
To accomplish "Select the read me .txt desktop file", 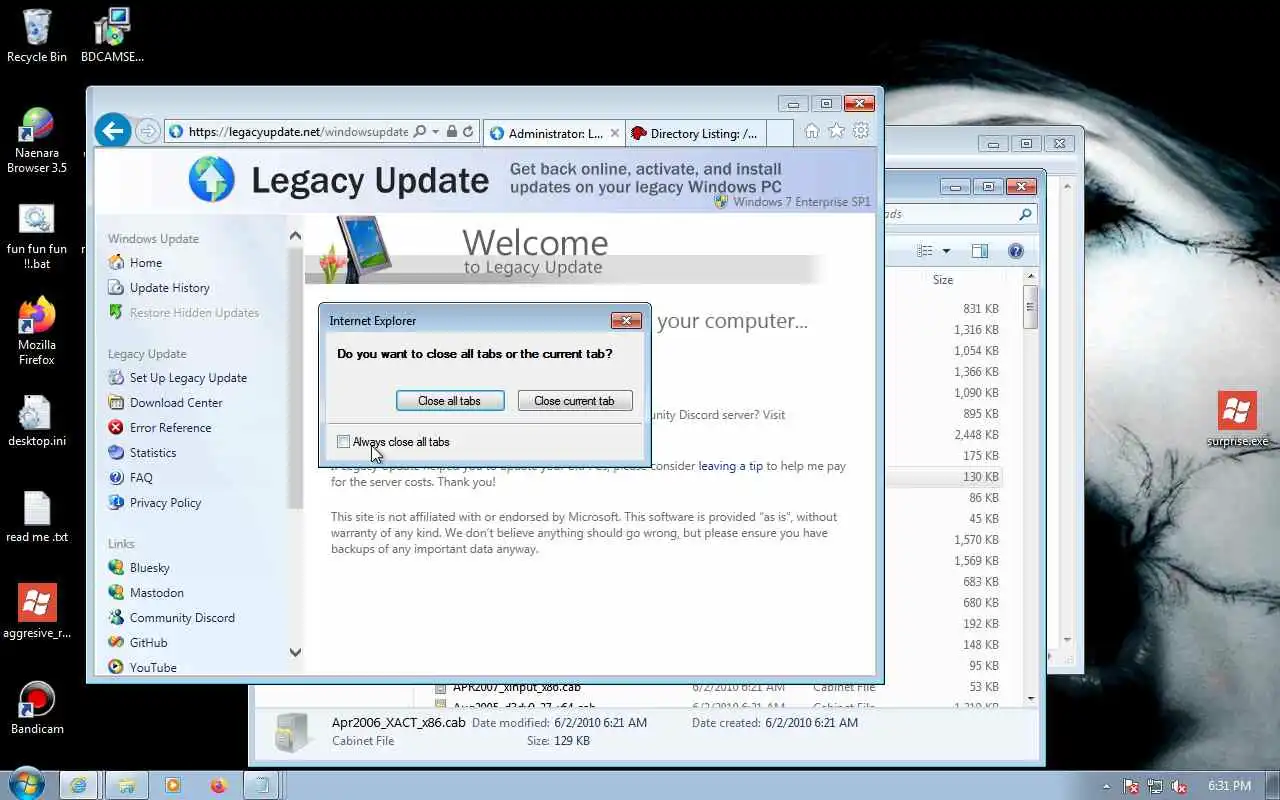I will pyautogui.click(x=37, y=517).
